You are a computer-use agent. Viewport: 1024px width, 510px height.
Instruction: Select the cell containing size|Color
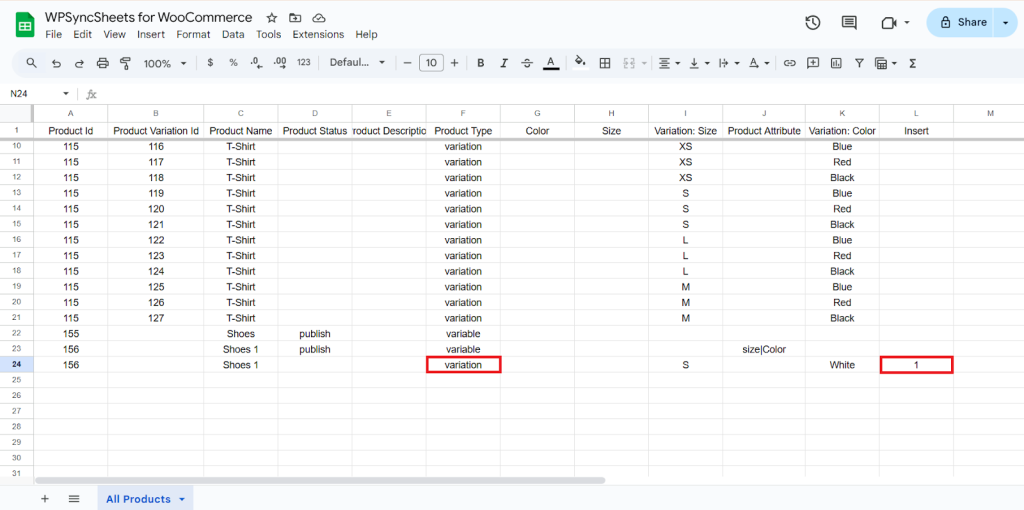tap(764, 349)
